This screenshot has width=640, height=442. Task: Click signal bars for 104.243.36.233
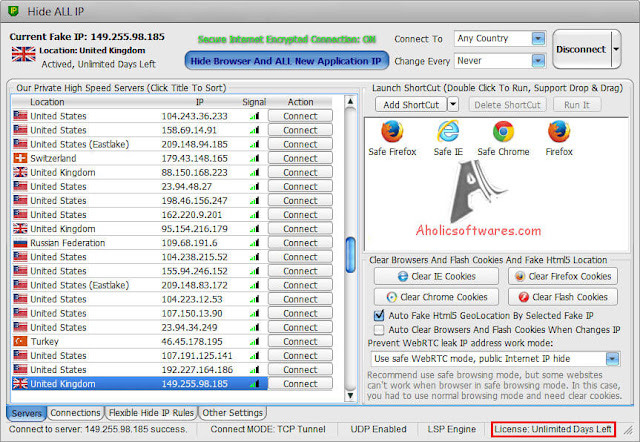tap(255, 116)
